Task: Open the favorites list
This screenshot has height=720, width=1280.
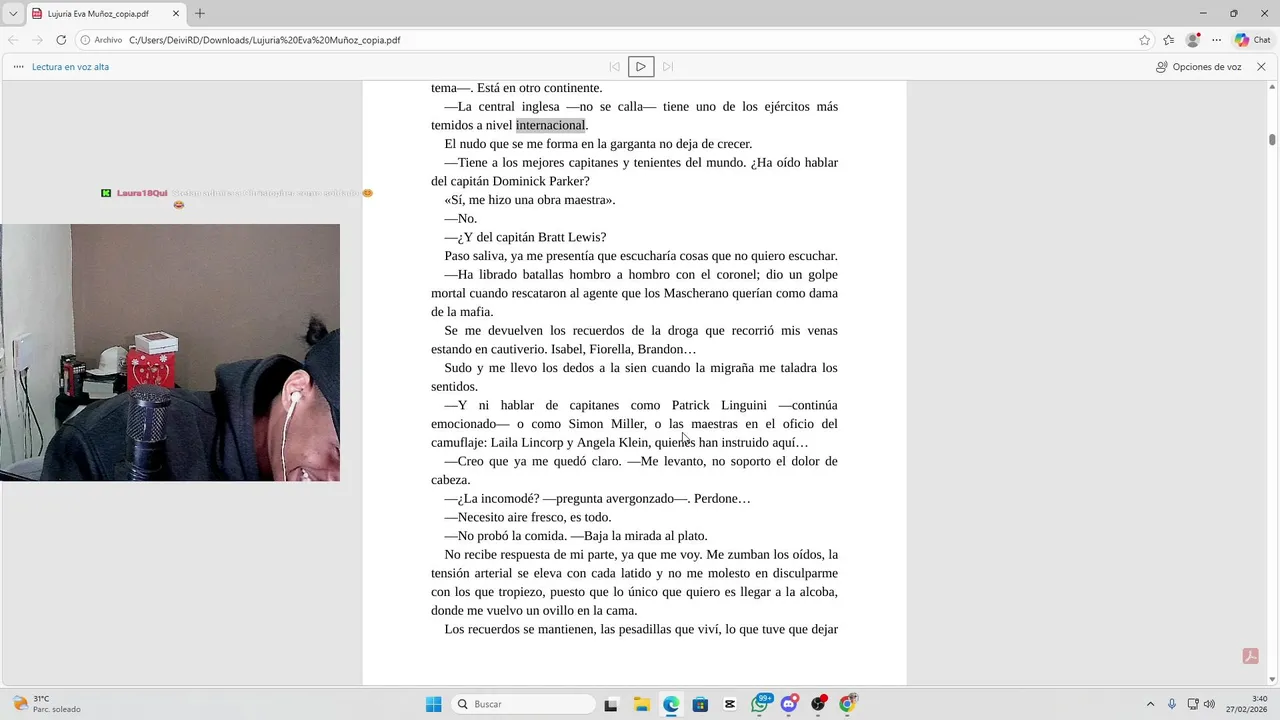Action: pos(1169,40)
